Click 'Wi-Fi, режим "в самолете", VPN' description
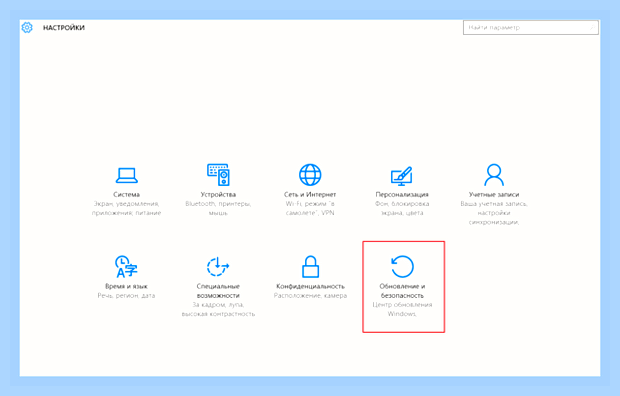Screen dimensions: 620x396 pyautogui.click(x=310, y=208)
